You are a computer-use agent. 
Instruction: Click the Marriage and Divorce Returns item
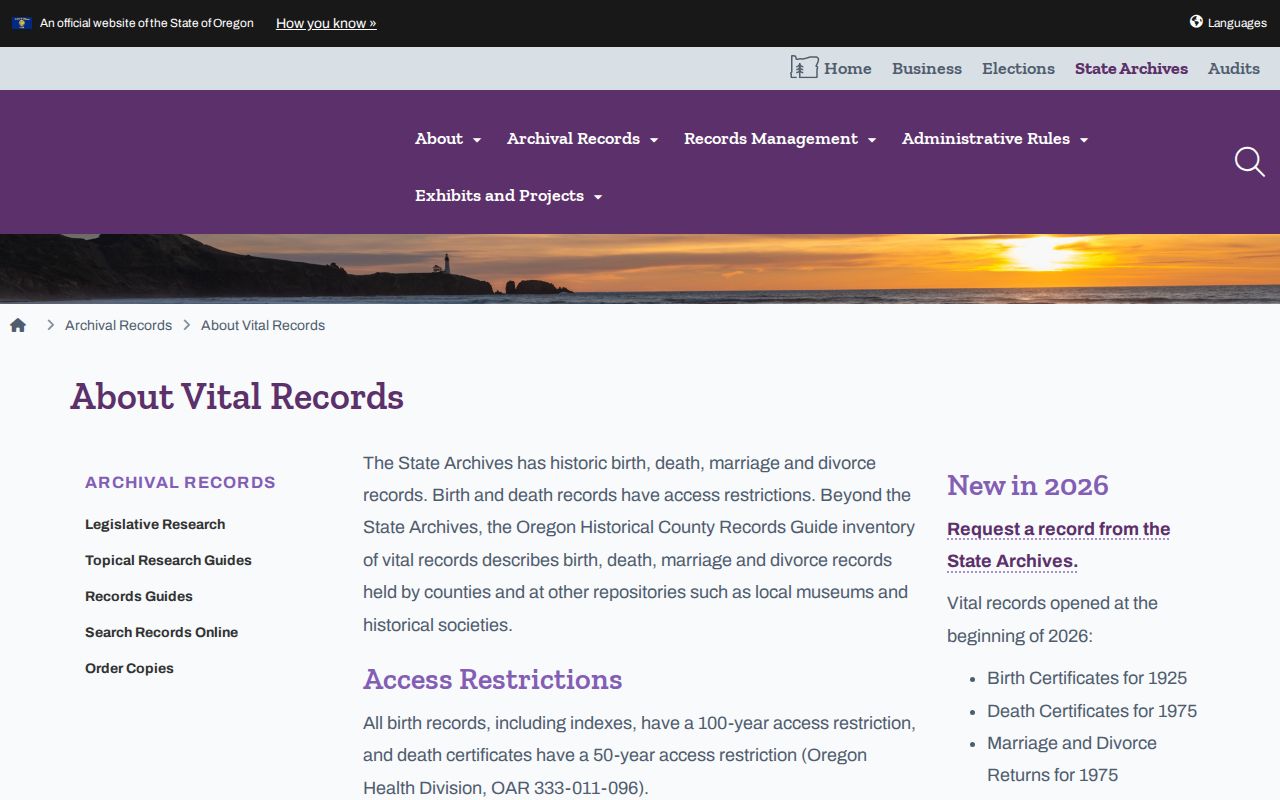[1072, 759]
